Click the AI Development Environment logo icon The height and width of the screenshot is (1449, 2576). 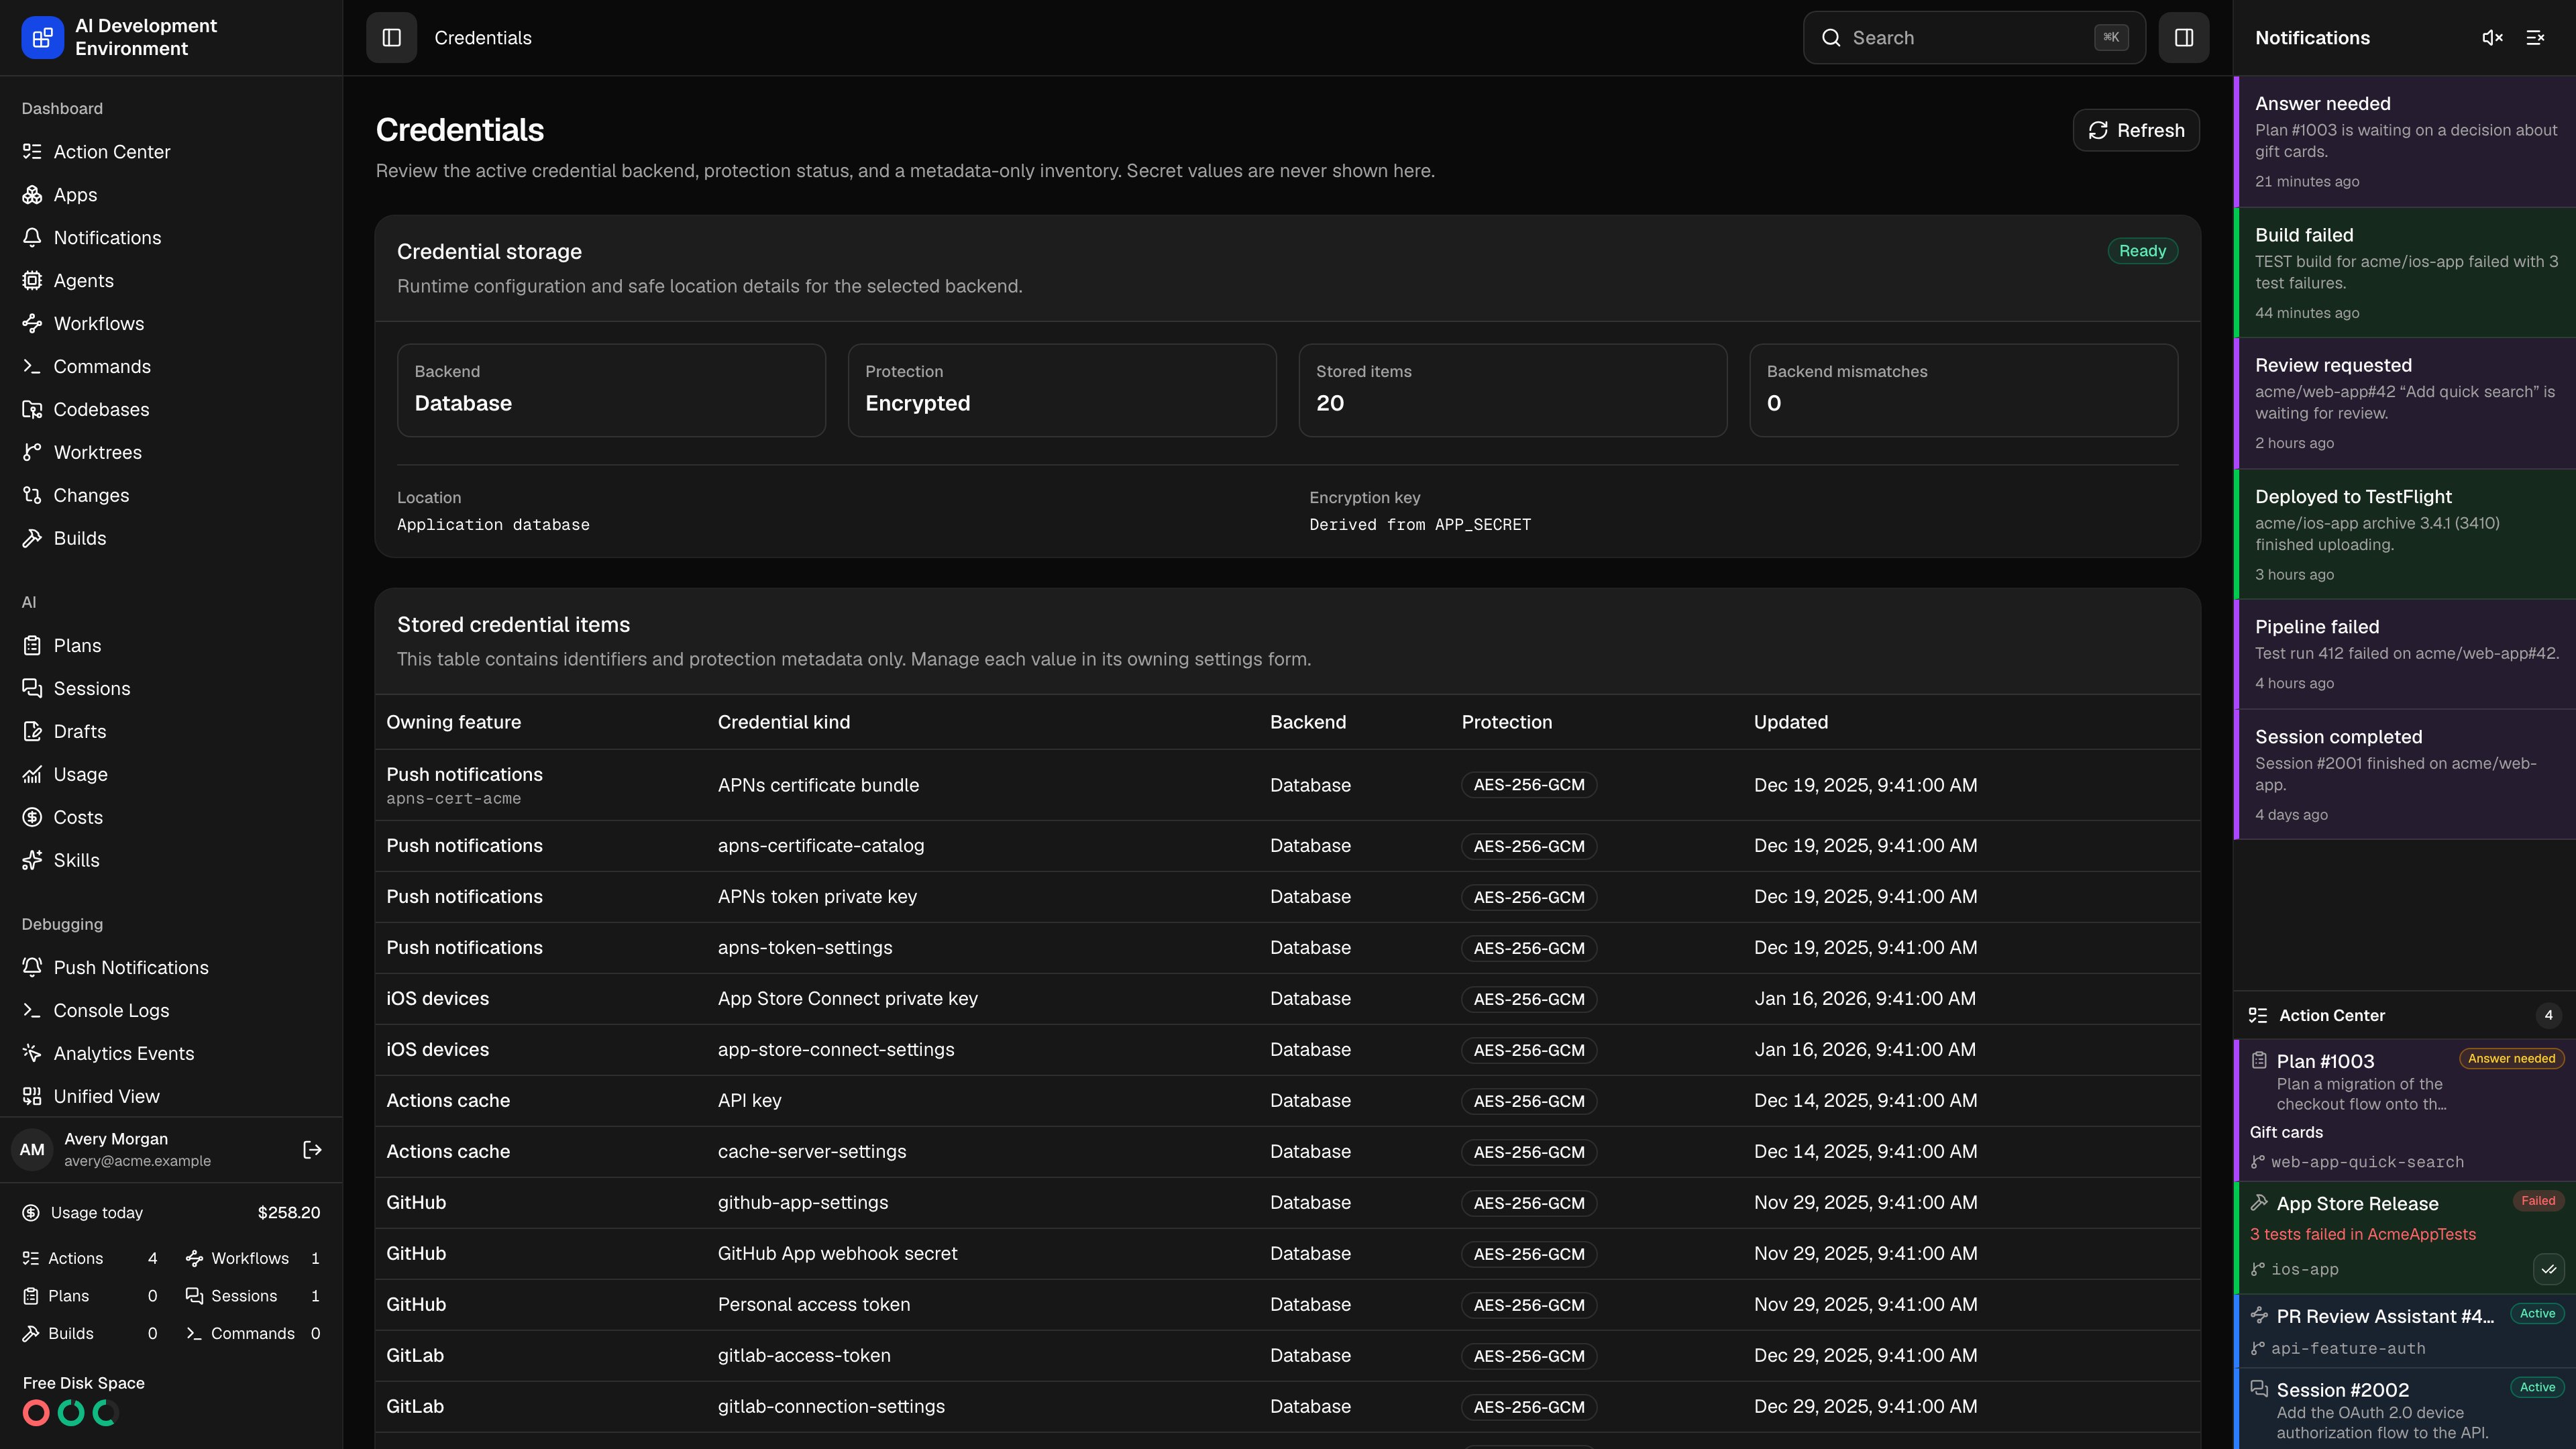click(42, 38)
